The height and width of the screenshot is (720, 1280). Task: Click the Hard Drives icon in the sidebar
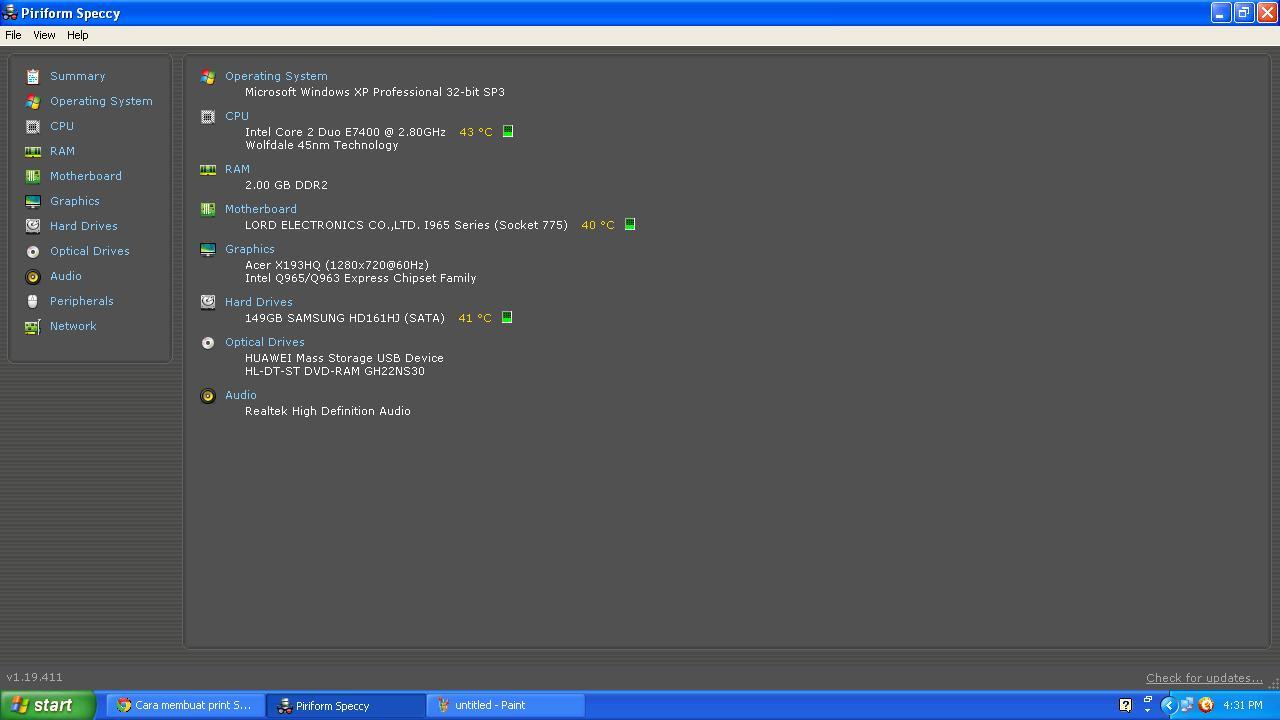(x=33, y=226)
